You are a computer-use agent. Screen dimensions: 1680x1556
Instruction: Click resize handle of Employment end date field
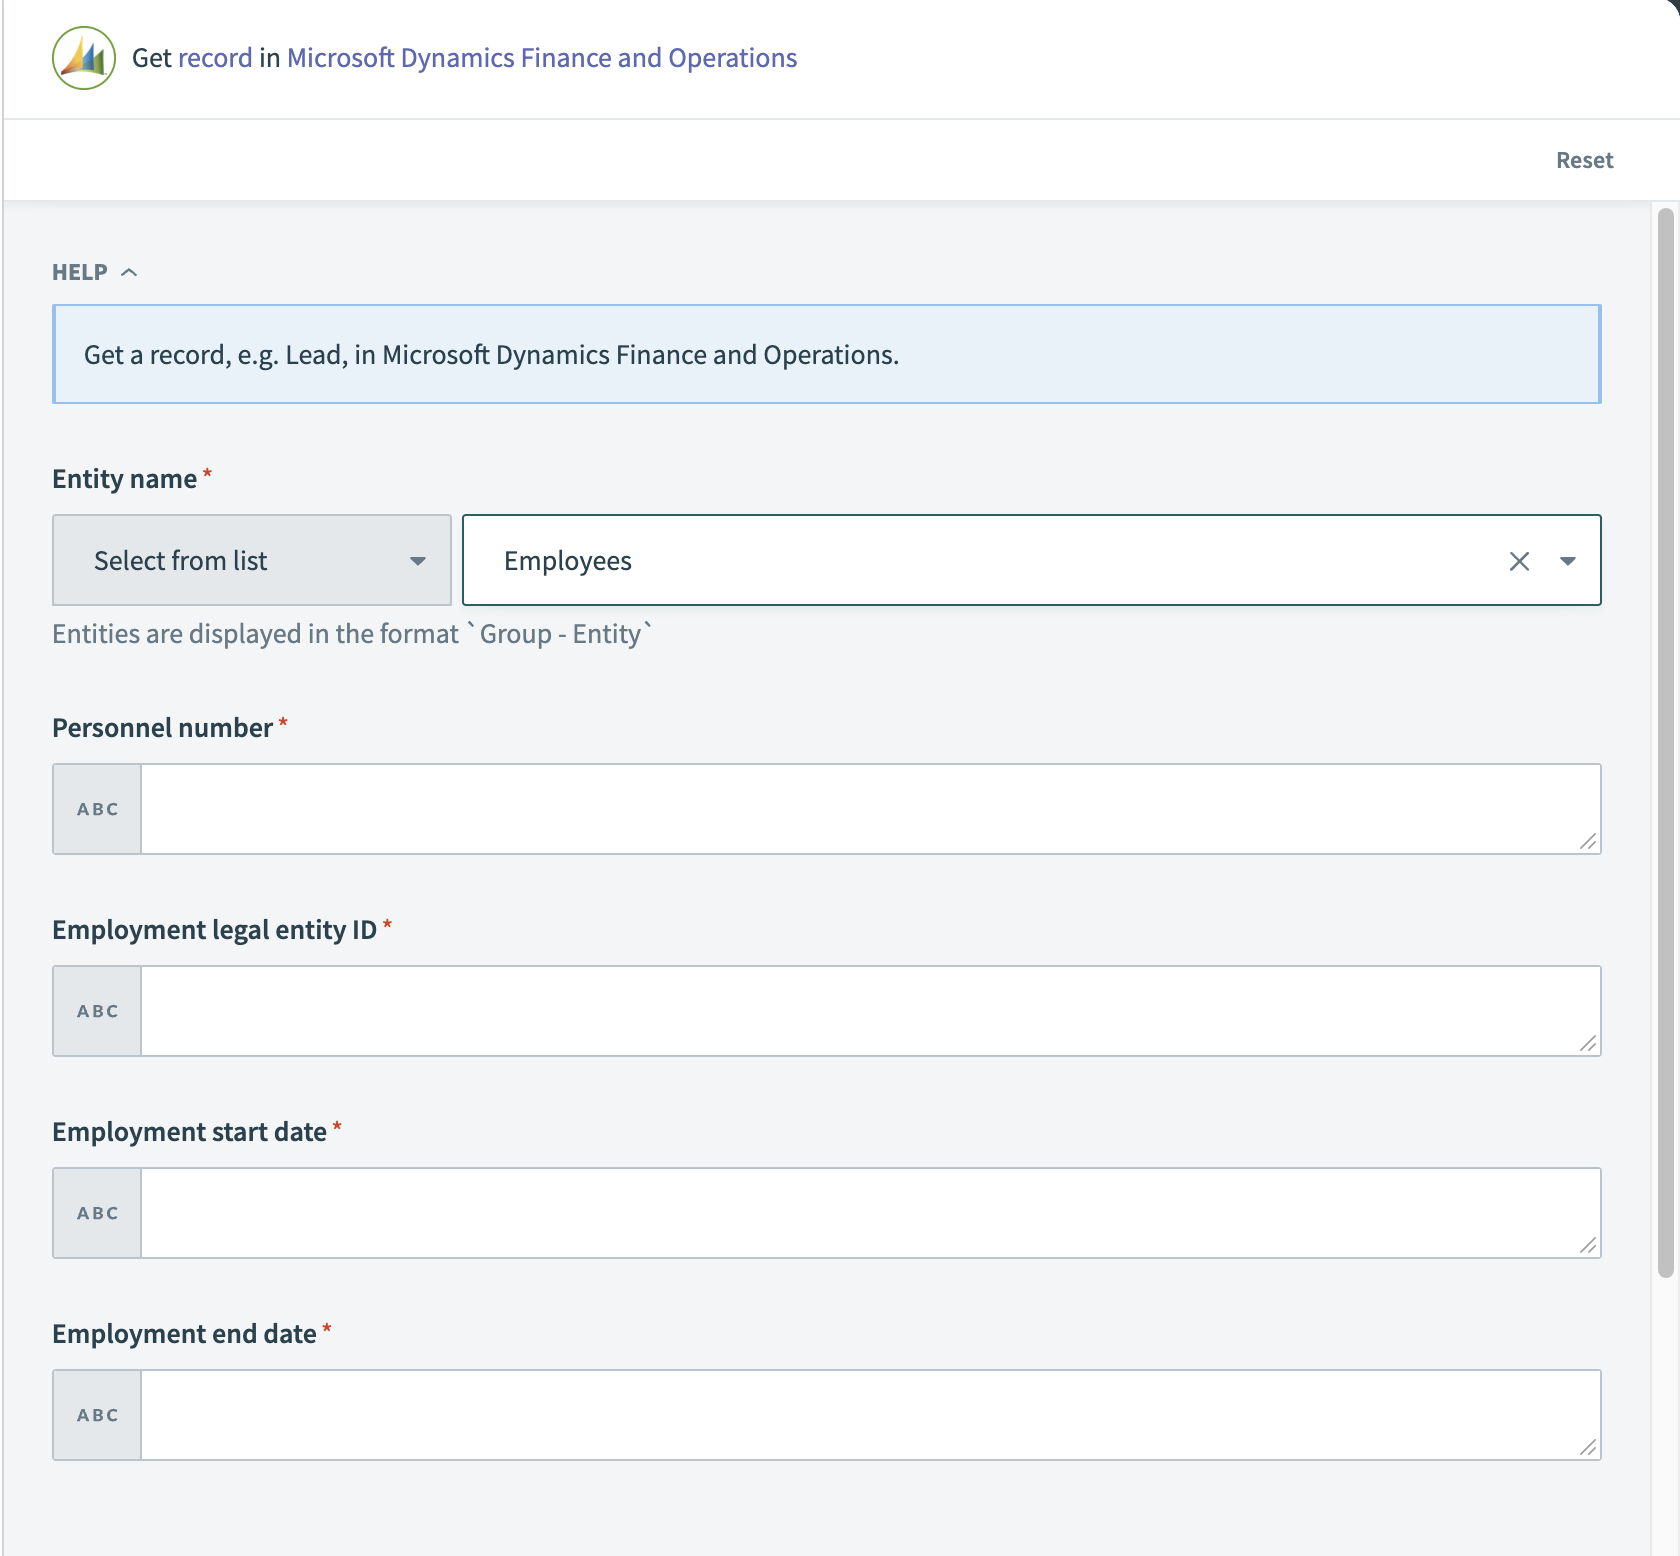[x=1588, y=1448]
